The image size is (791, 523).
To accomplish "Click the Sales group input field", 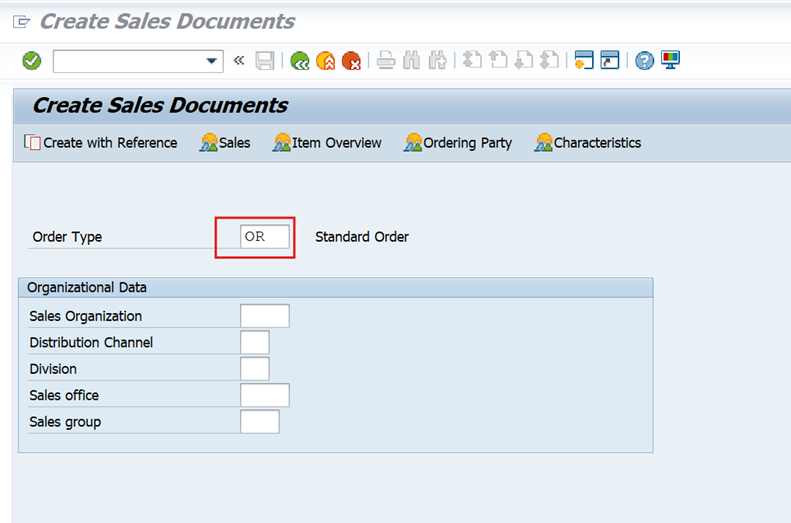I will click(x=260, y=422).
